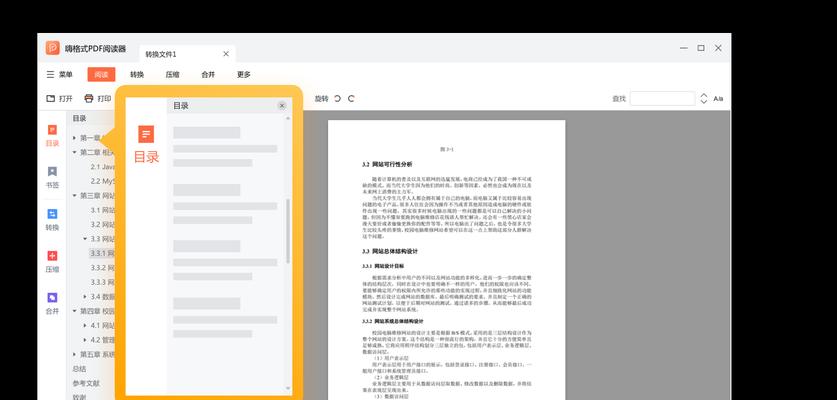Jump to the 参考文献 outline entry
Image resolution: width=837 pixels, height=400 pixels.
click(x=86, y=383)
